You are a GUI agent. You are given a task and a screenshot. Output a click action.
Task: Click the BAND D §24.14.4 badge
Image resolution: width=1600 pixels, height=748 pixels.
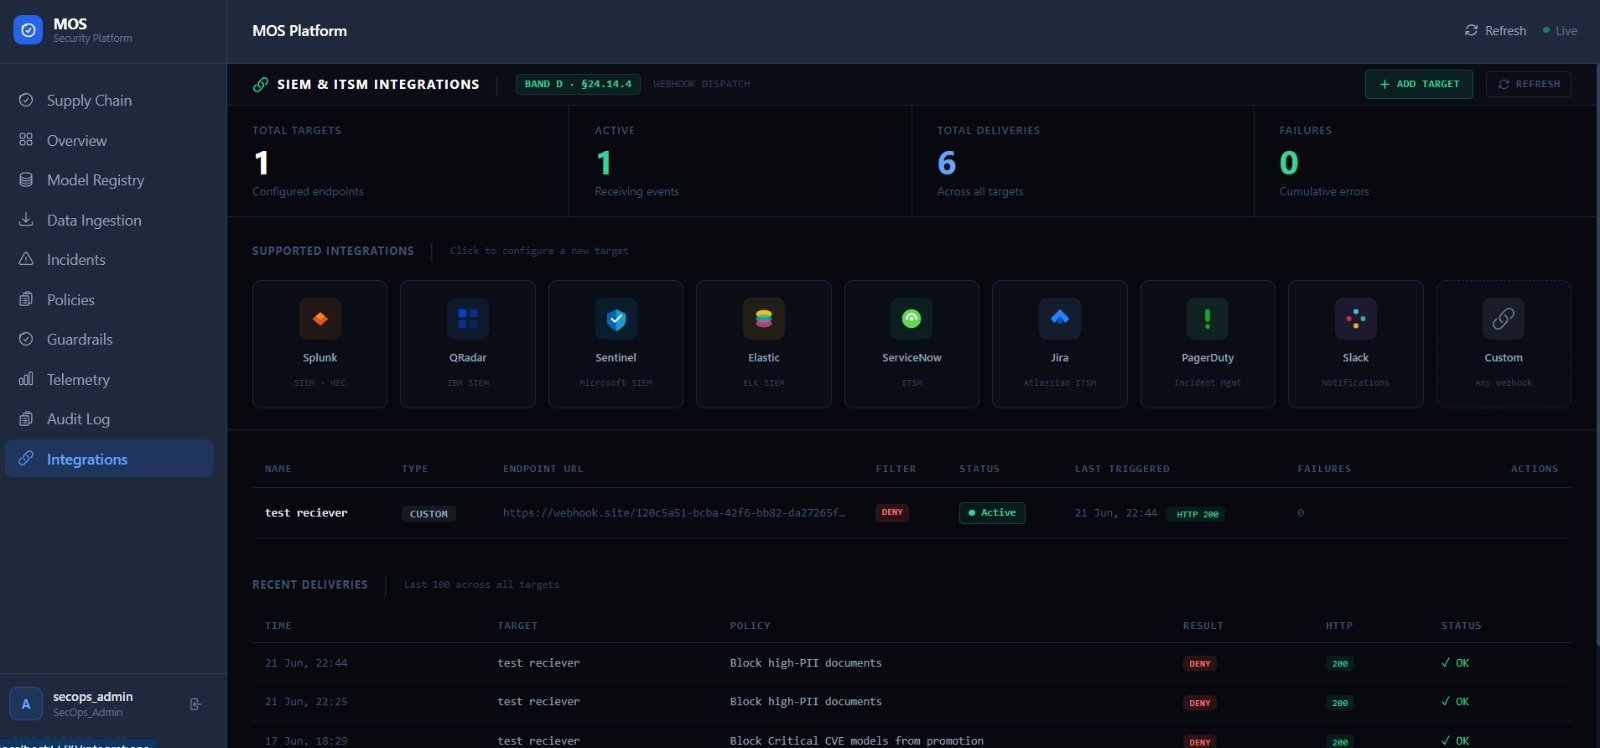pyautogui.click(x=578, y=84)
